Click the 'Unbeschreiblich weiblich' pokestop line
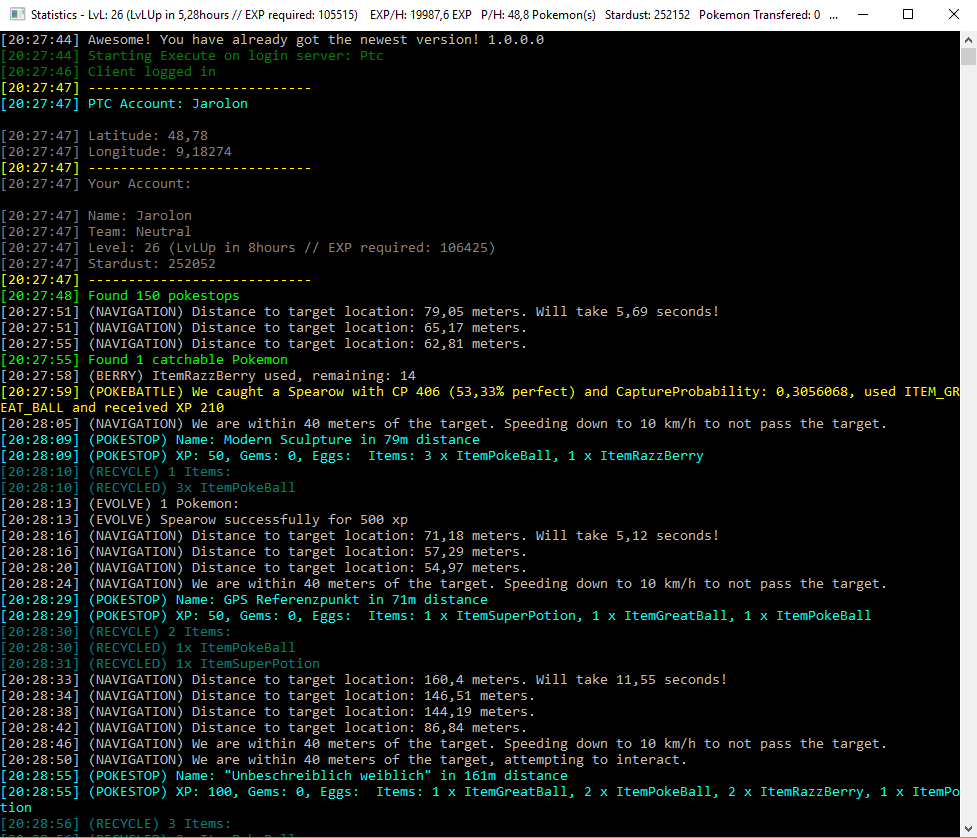This screenshot has height=838, width=977. (327, 776)
